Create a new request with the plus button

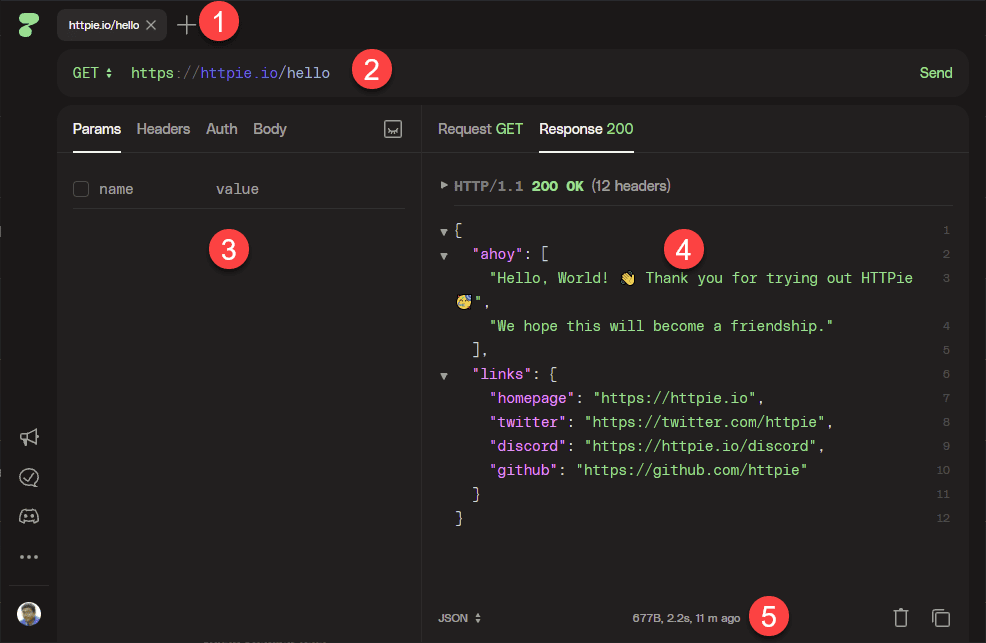tap(186, 24)
